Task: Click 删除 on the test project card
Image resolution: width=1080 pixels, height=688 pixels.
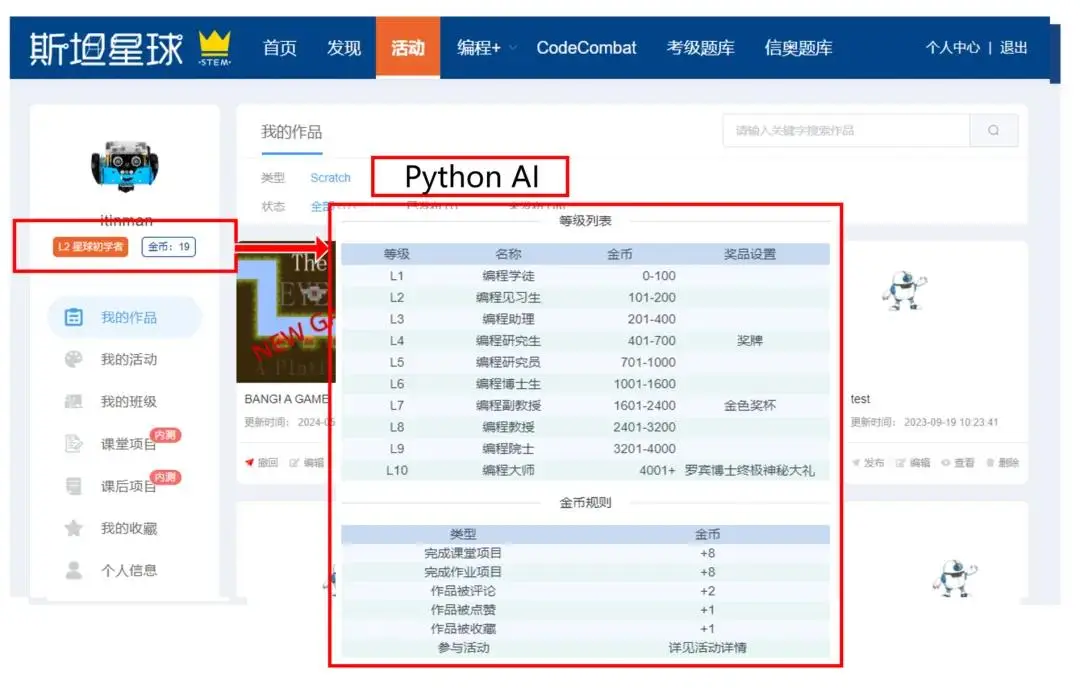Action: point(1002,463)
